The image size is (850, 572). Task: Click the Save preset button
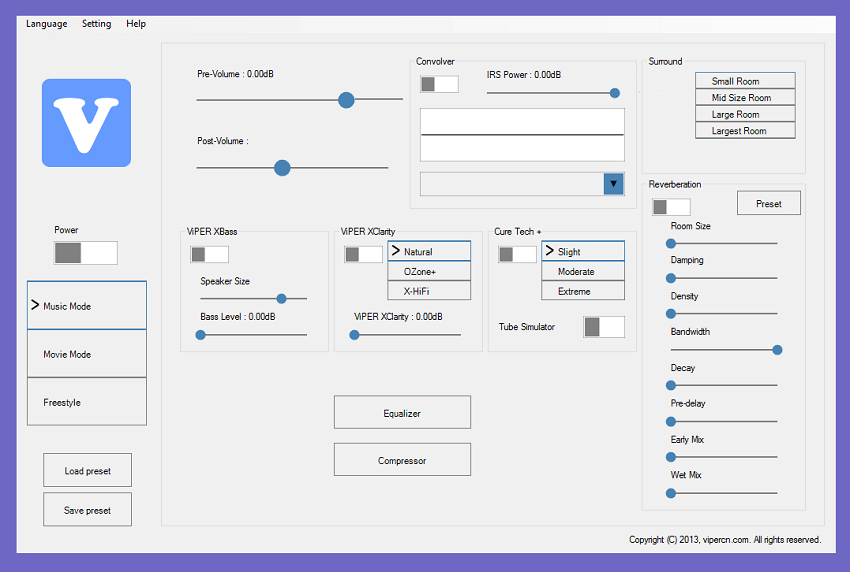click(87, 510)
